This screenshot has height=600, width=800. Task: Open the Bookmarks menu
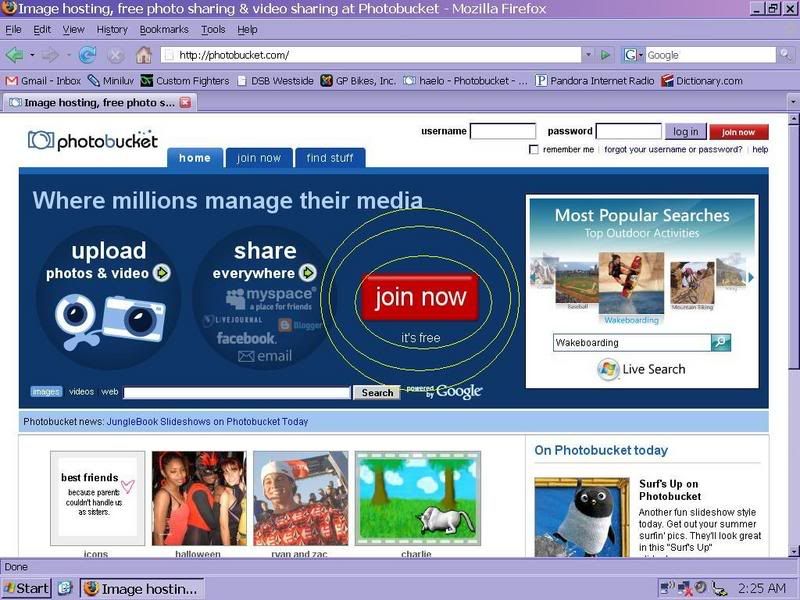[x=163, y=30]
